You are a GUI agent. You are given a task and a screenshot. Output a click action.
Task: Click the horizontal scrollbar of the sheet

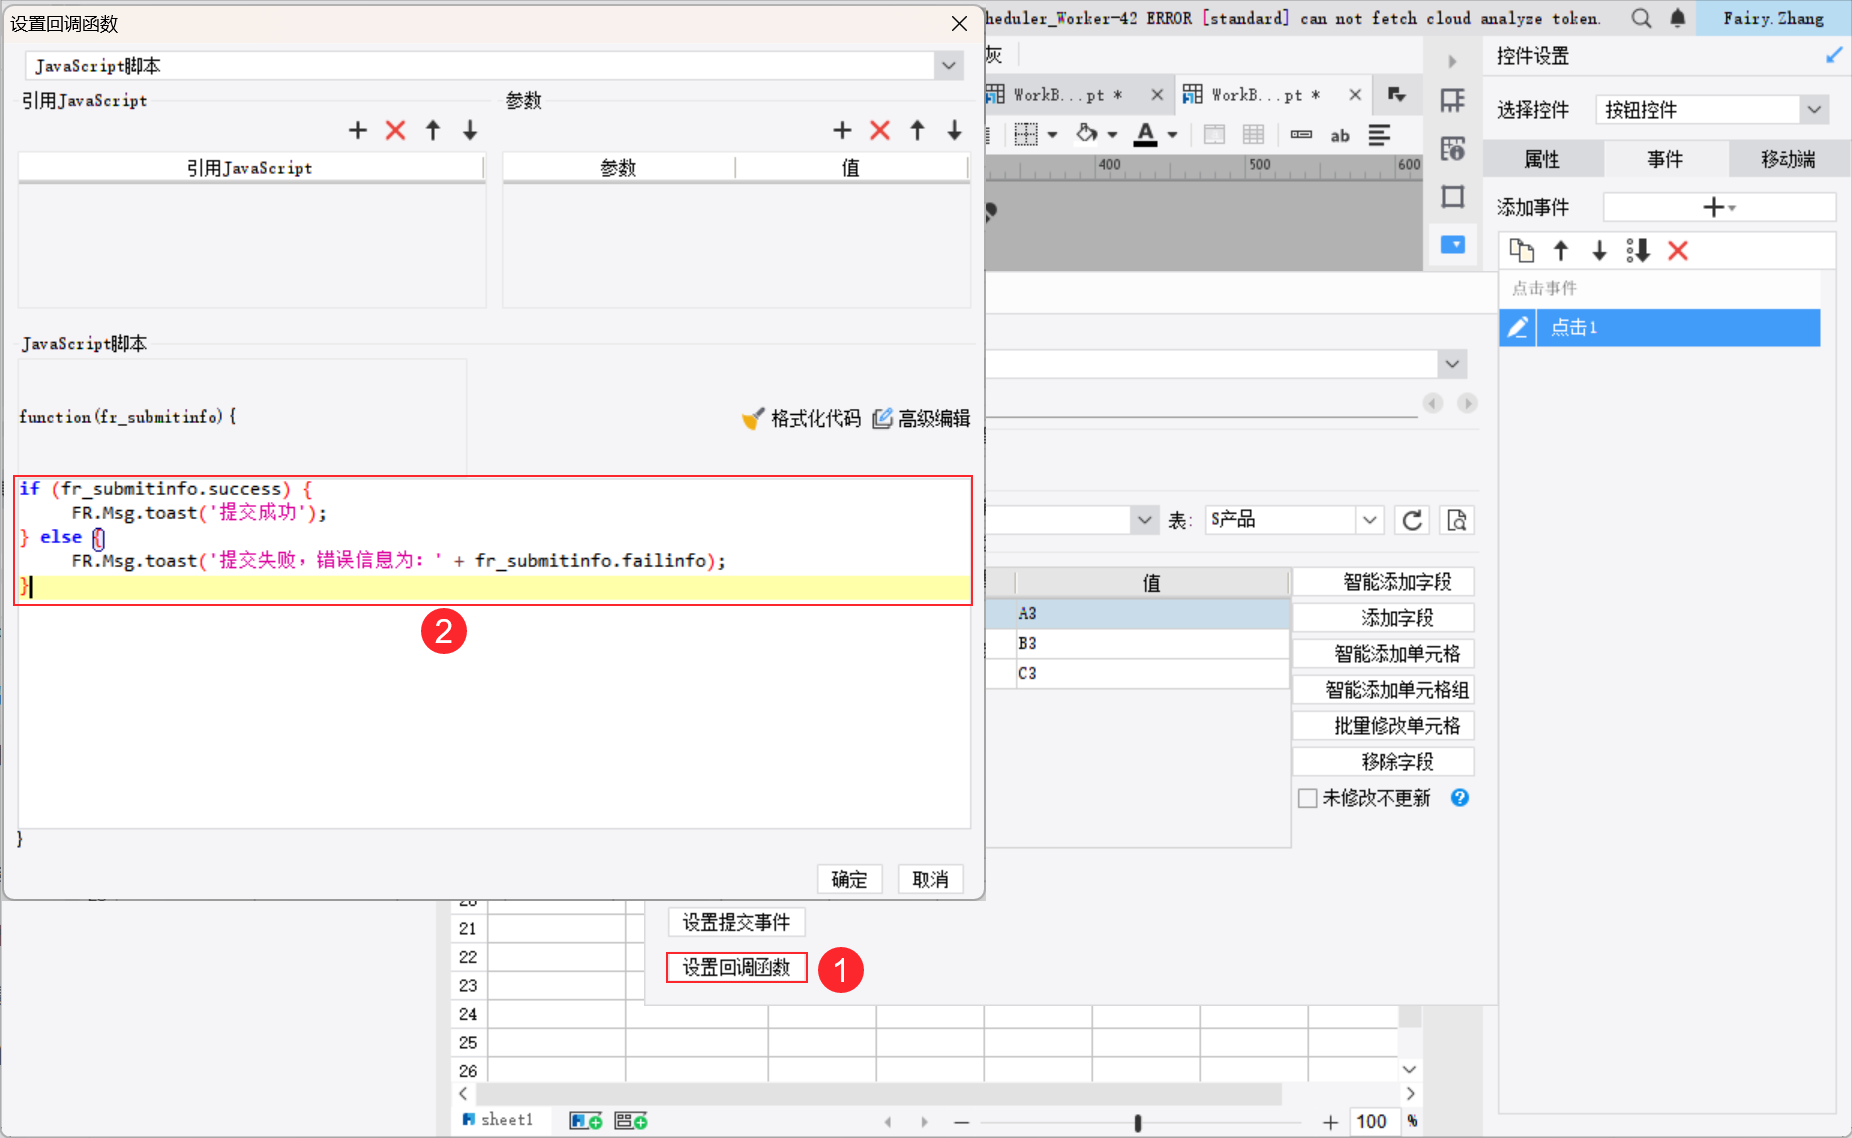(878, 1094)
